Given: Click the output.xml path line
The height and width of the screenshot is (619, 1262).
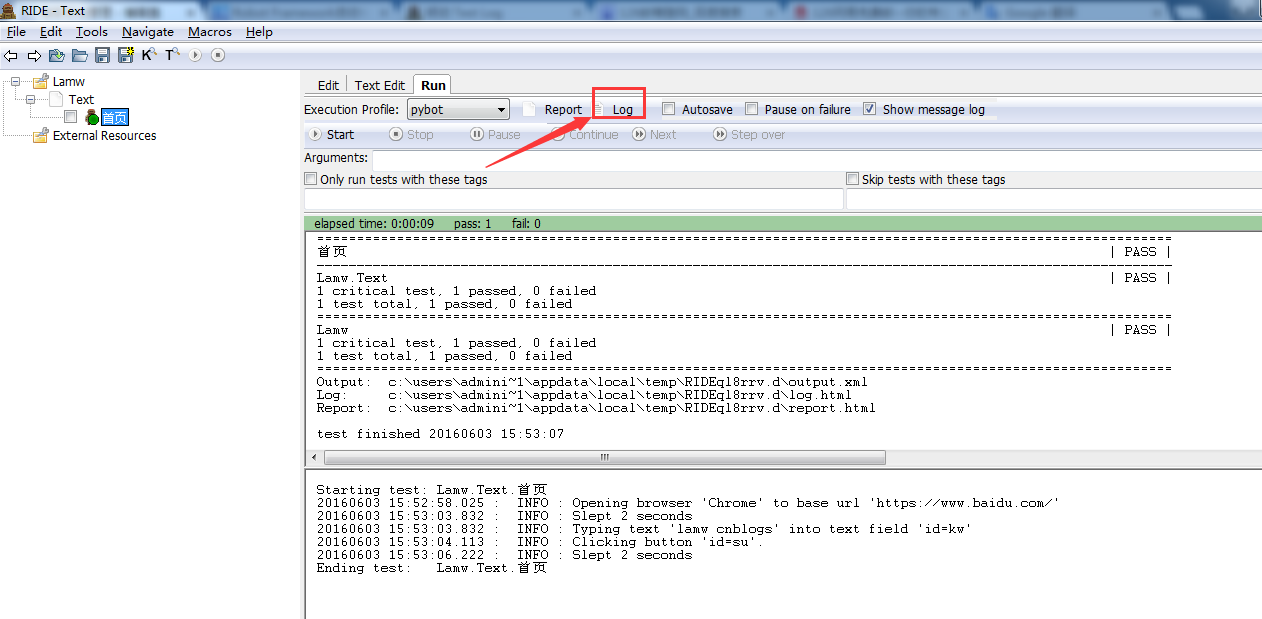Looking at the screenshot, I should point(592,382).
